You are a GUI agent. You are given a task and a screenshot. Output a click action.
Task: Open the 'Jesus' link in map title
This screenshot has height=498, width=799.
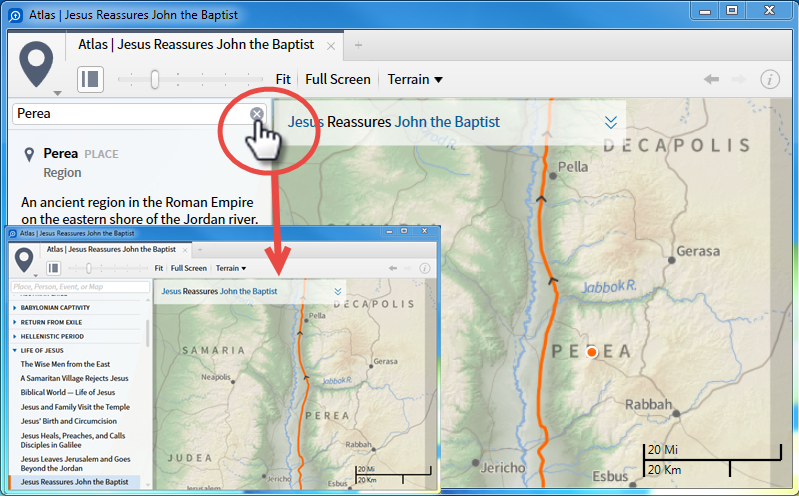point(306,122)
